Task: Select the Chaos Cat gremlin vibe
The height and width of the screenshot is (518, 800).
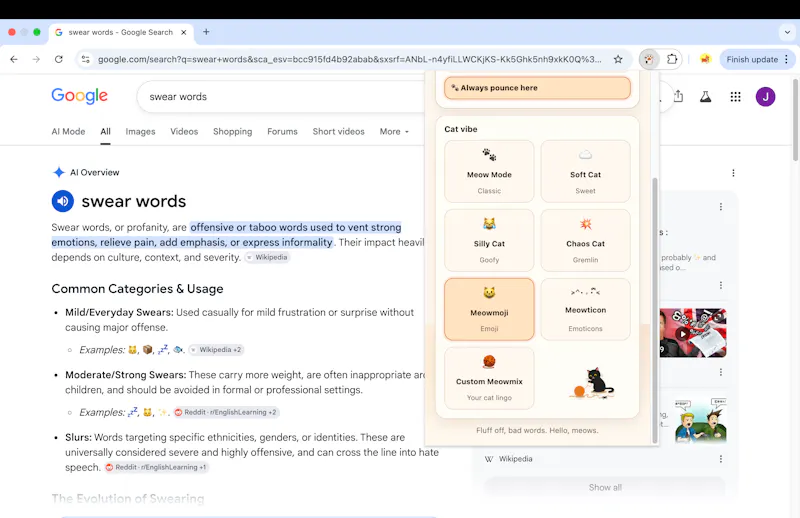Action: 585,240
